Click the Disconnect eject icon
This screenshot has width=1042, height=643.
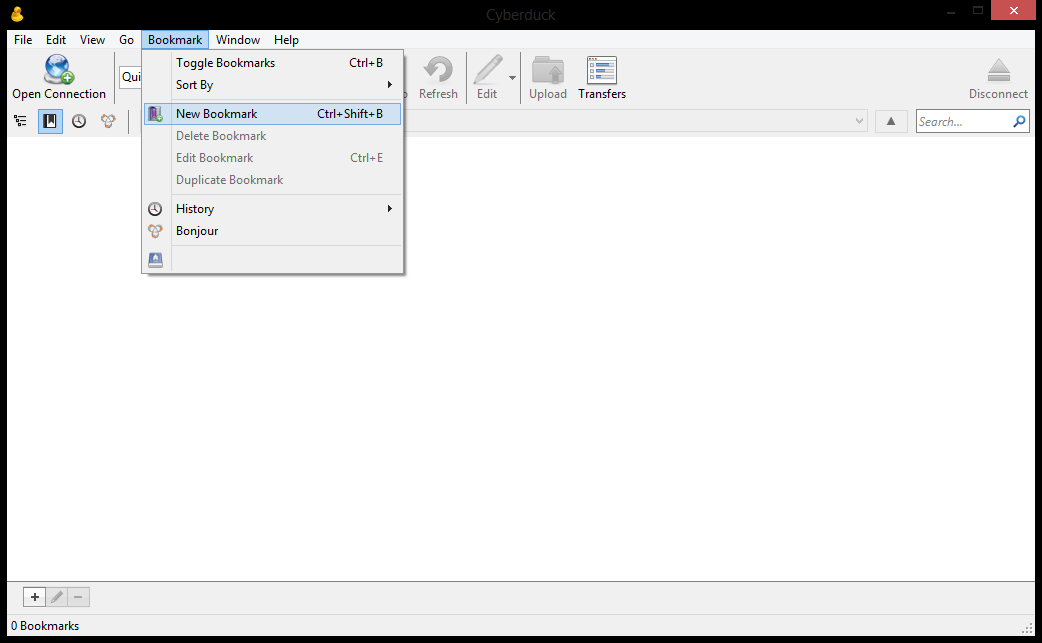[x=997, y=71]
